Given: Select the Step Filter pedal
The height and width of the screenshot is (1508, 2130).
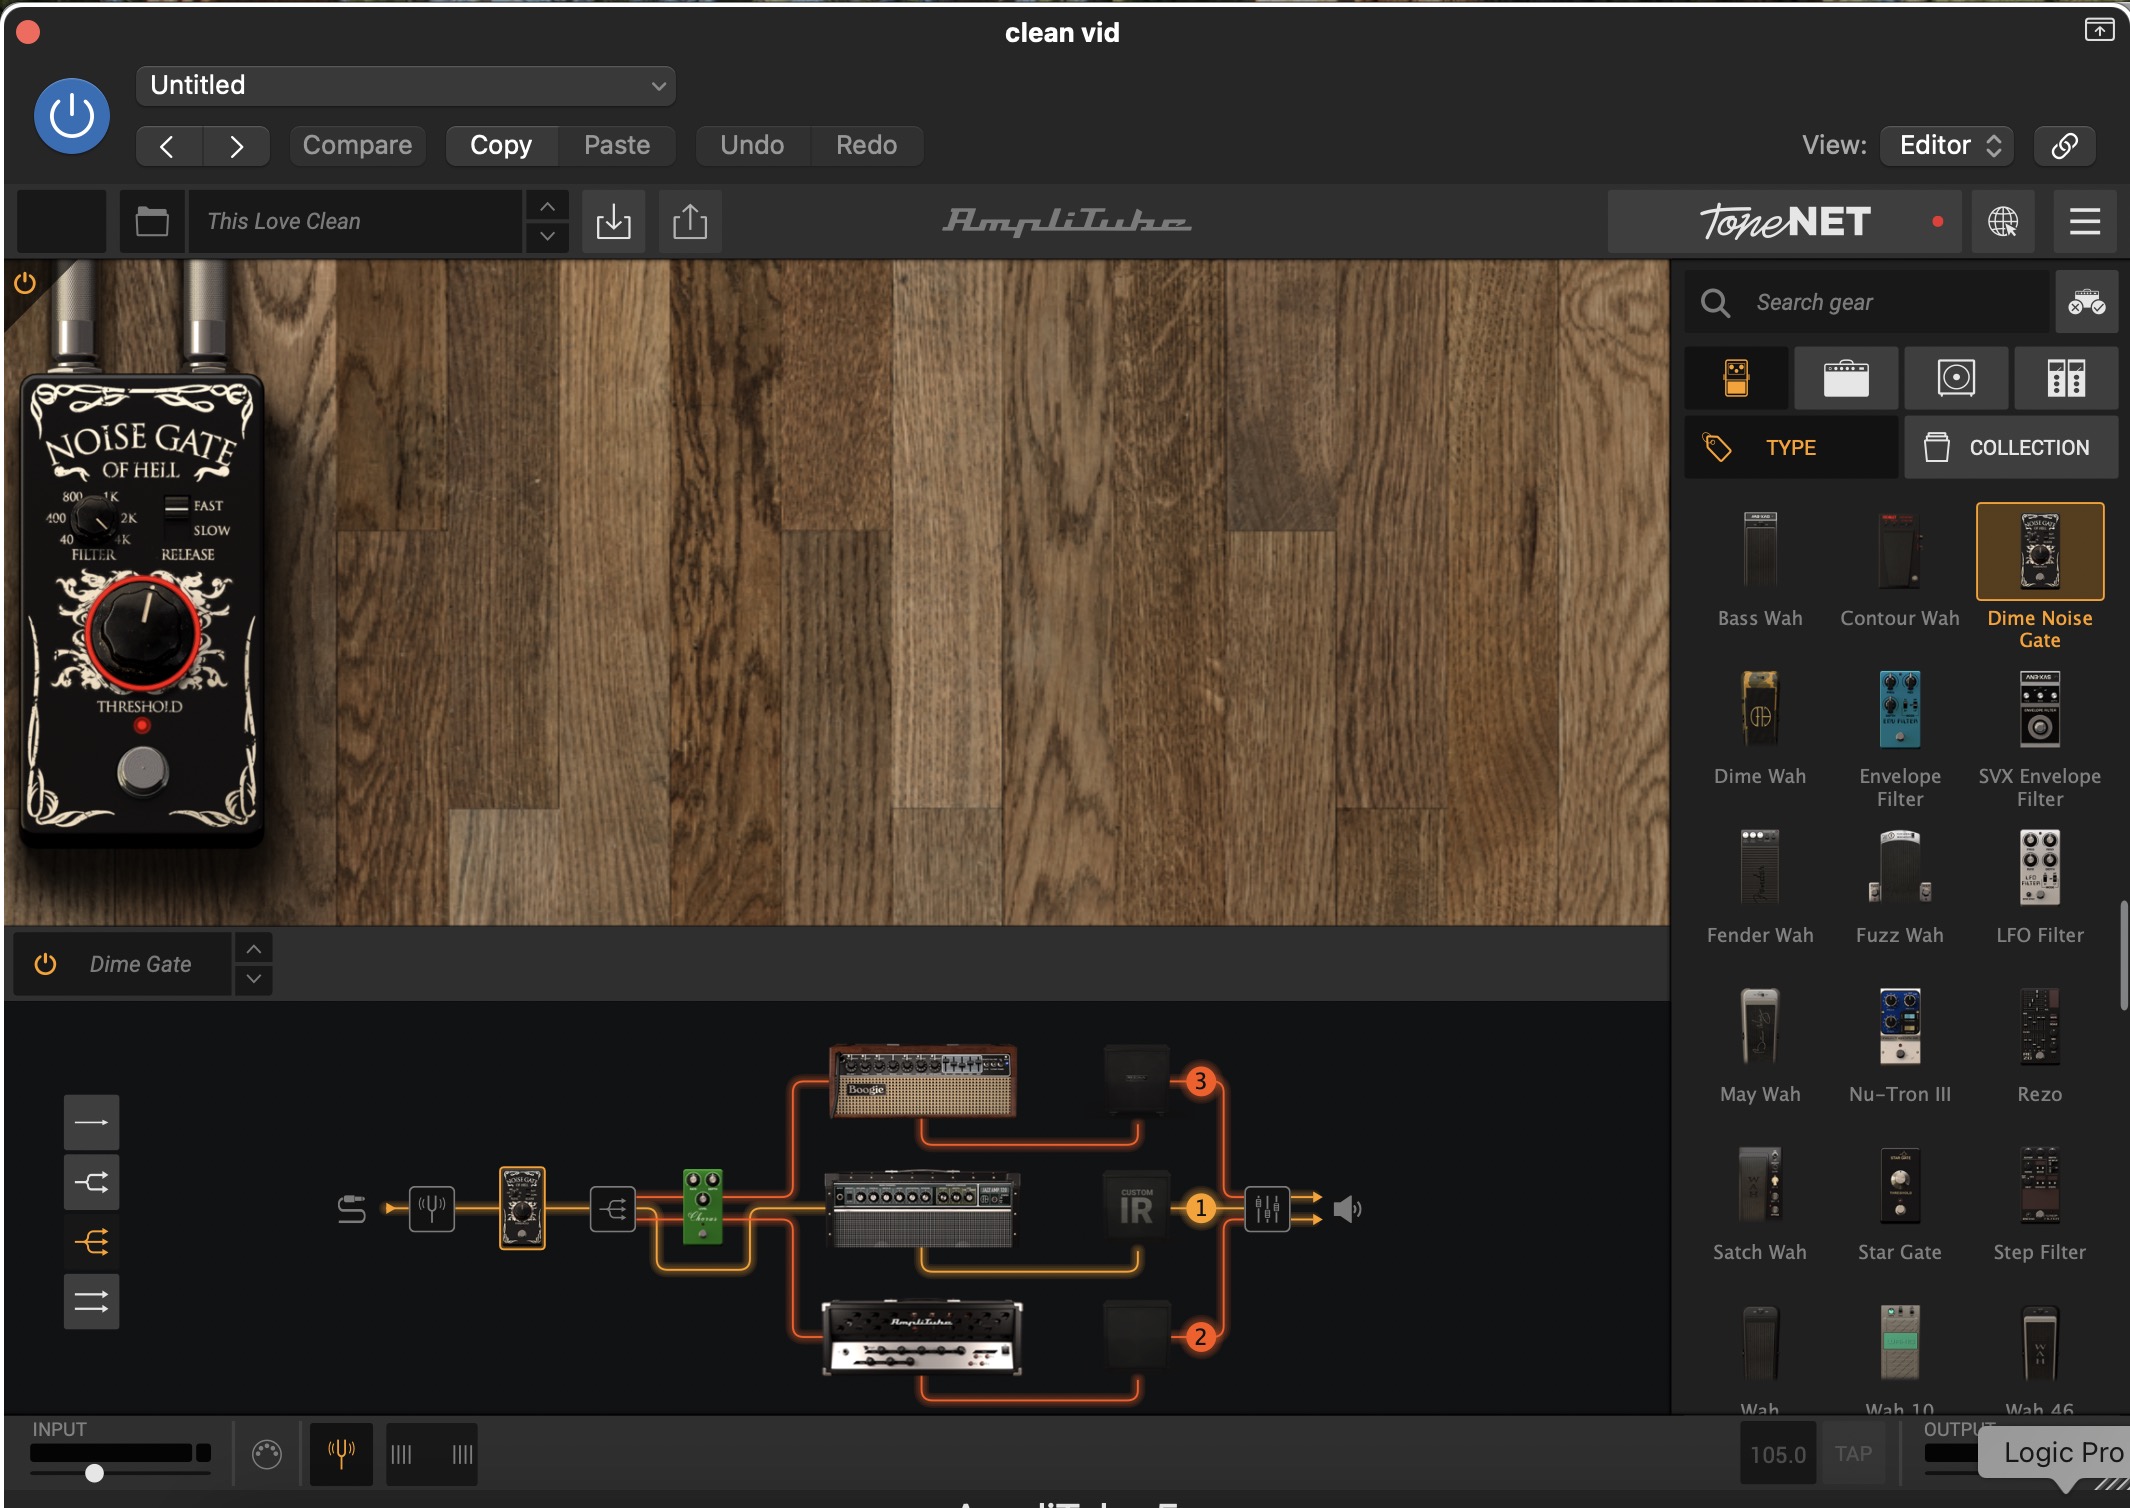Looking at the screenshot, I should click(x=2040, y=1204).
